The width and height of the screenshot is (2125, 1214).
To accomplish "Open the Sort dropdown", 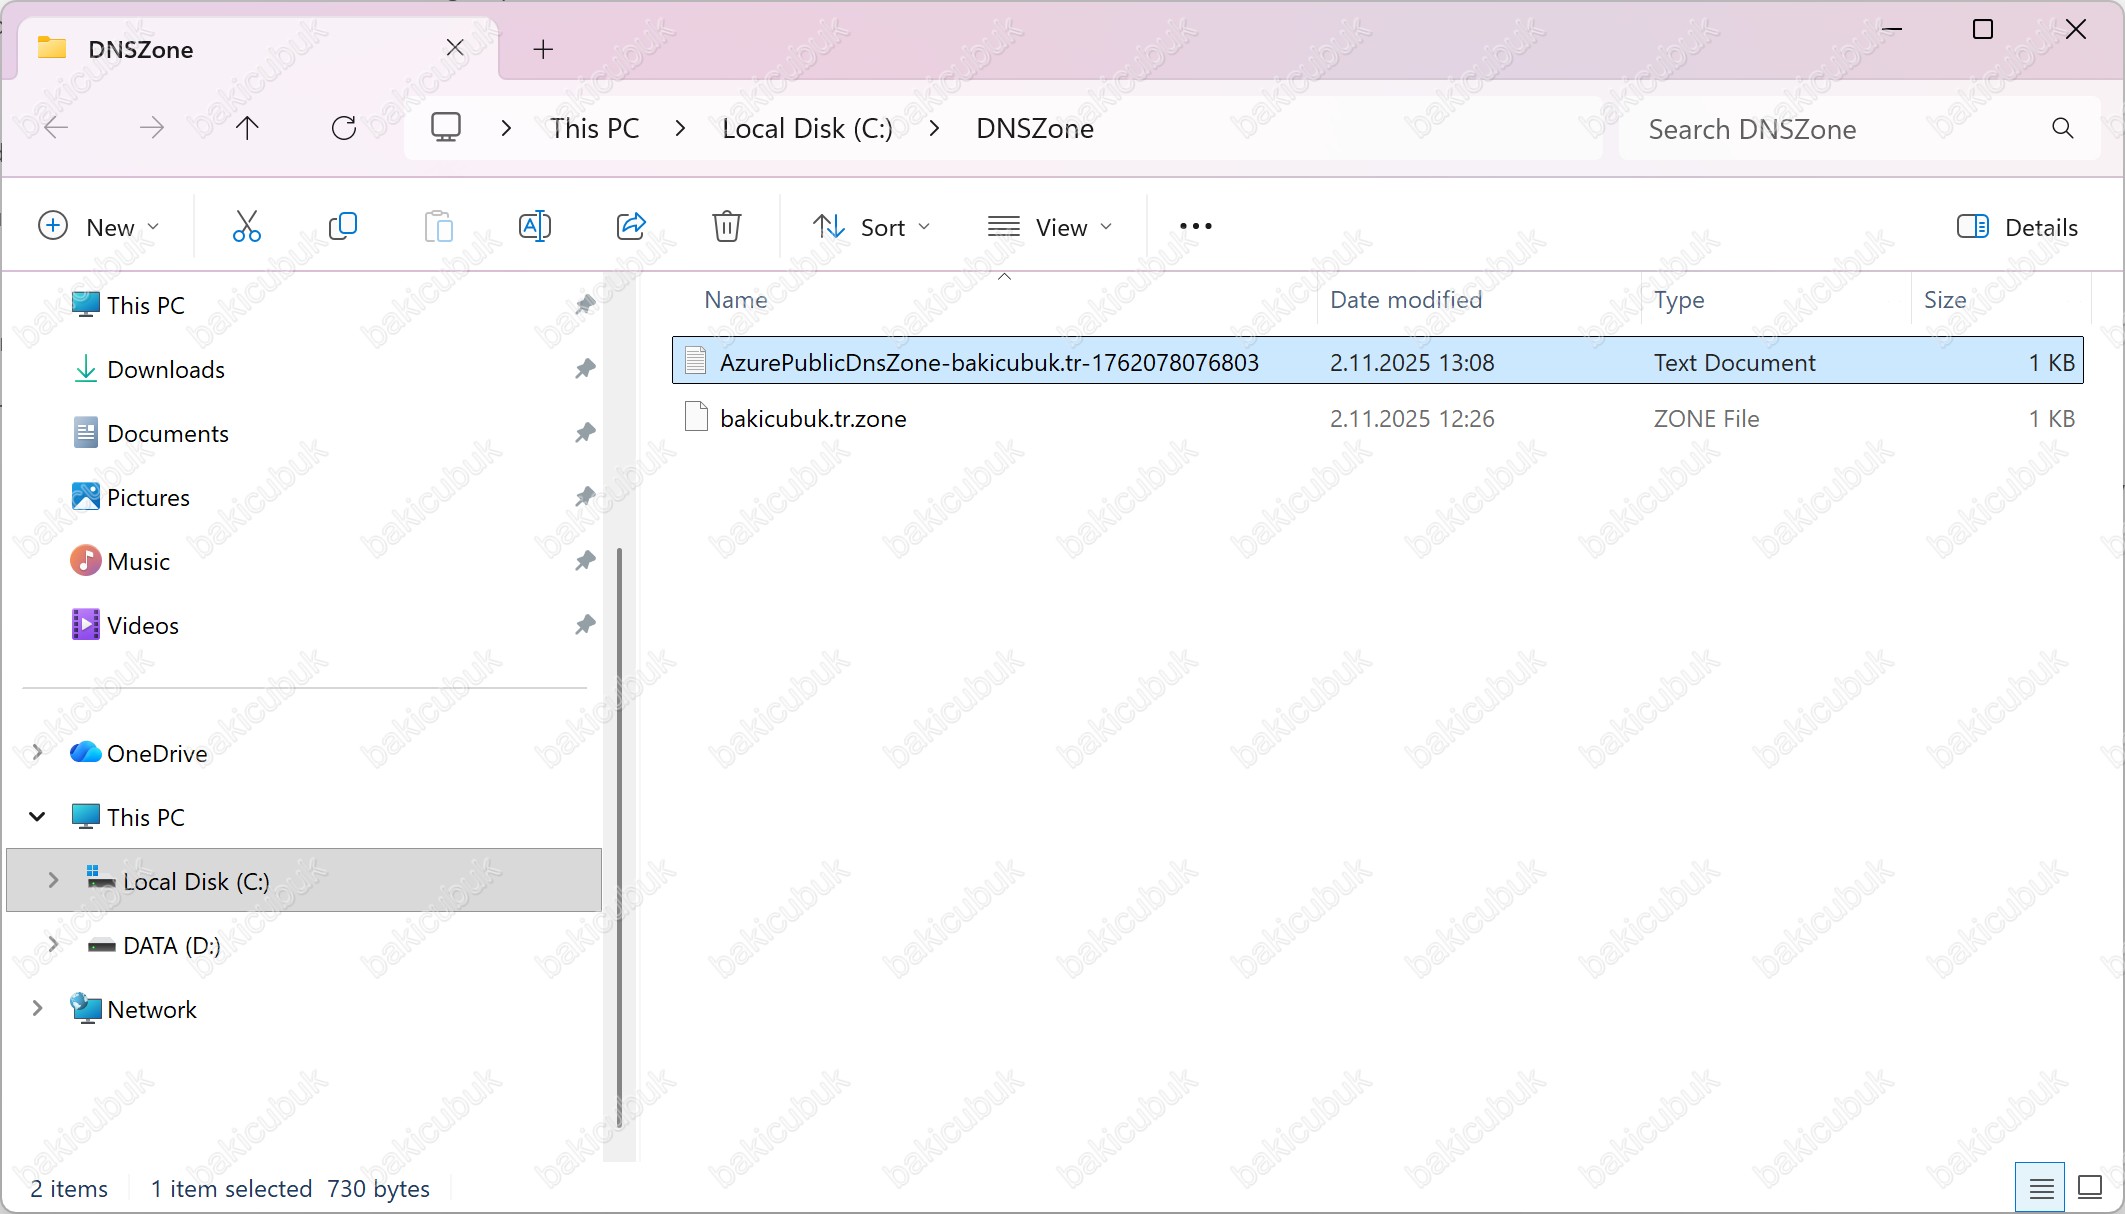I will [871, 227].
